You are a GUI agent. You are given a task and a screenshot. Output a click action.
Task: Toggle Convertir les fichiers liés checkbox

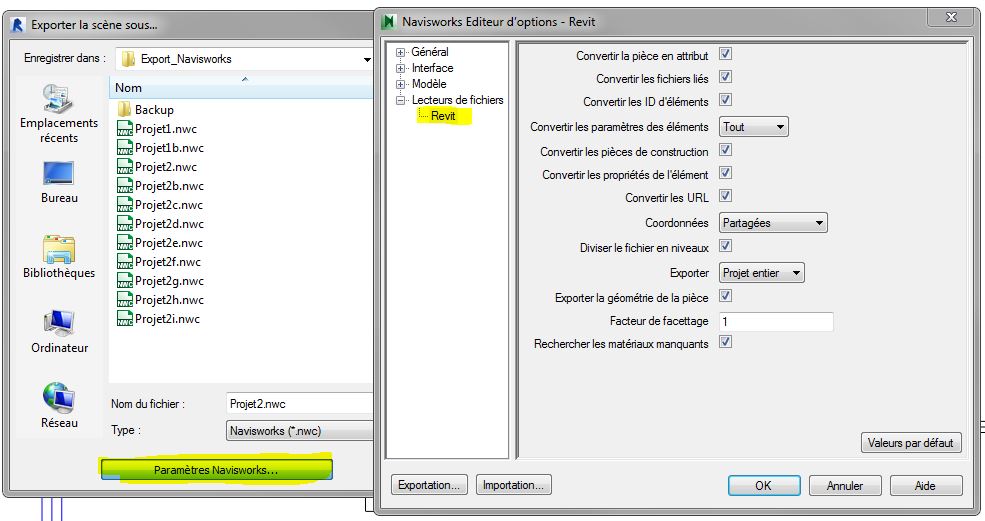(726, 77)
